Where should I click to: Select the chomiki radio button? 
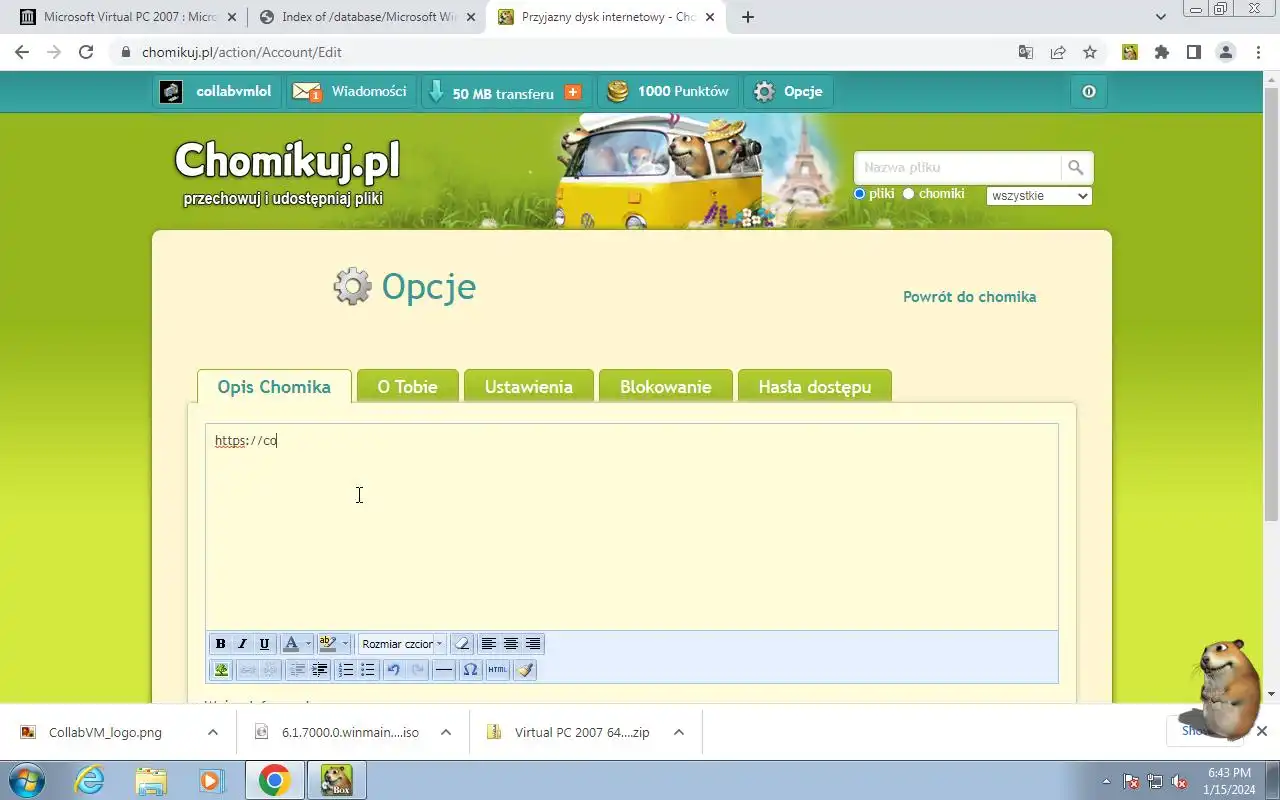point(908,194)
